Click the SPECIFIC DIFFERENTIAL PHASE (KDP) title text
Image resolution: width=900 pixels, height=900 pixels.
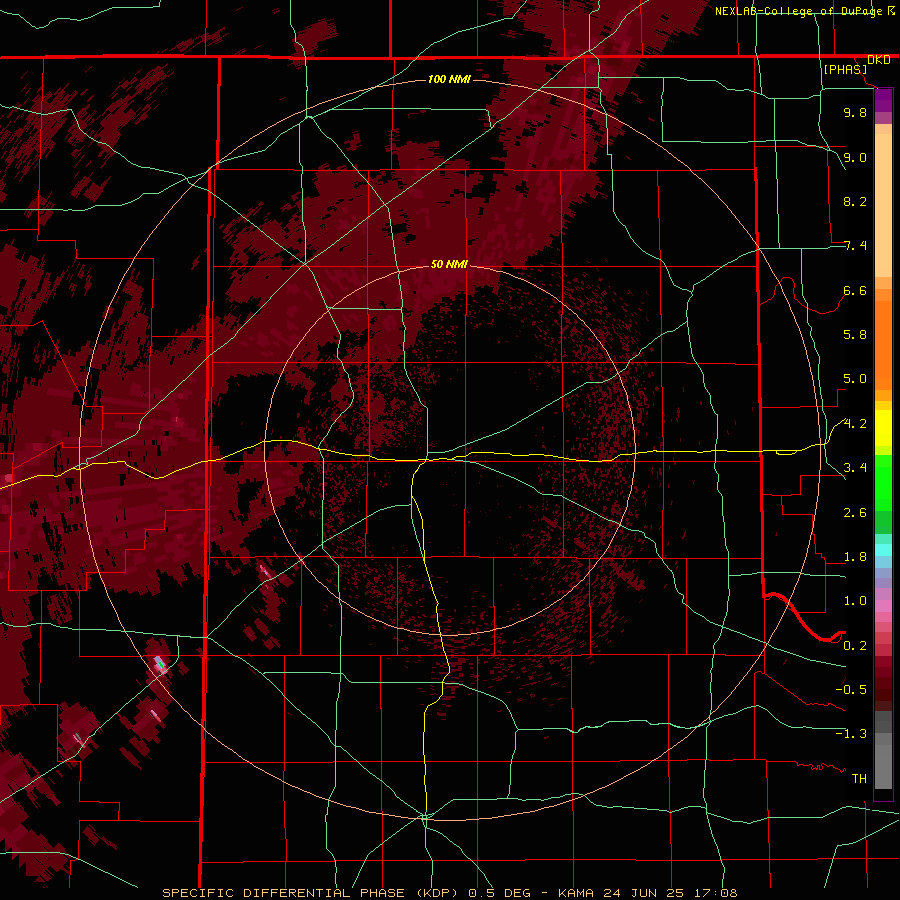click(312, 893)
